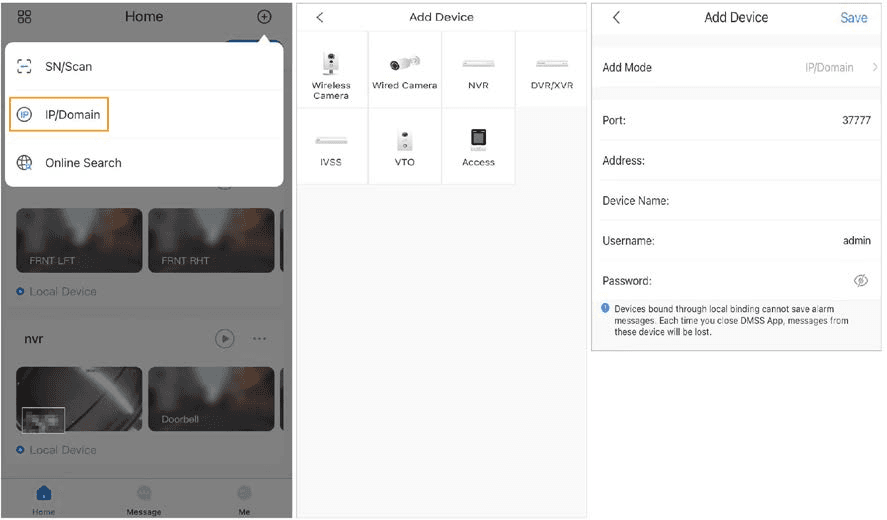Image resolution: width=887 pixels, height=520 pixels.
Task: Open the grid menu icon on Home
Action: point(24,17)
